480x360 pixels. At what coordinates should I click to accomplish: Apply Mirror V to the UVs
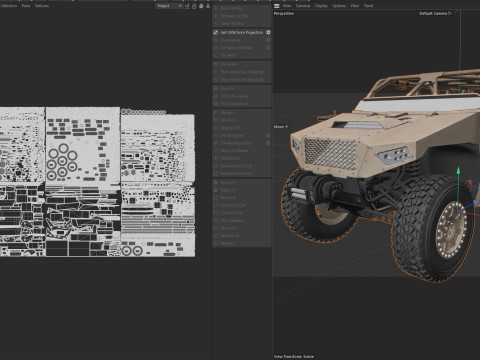pyautogui.click(x=242, y=120)
